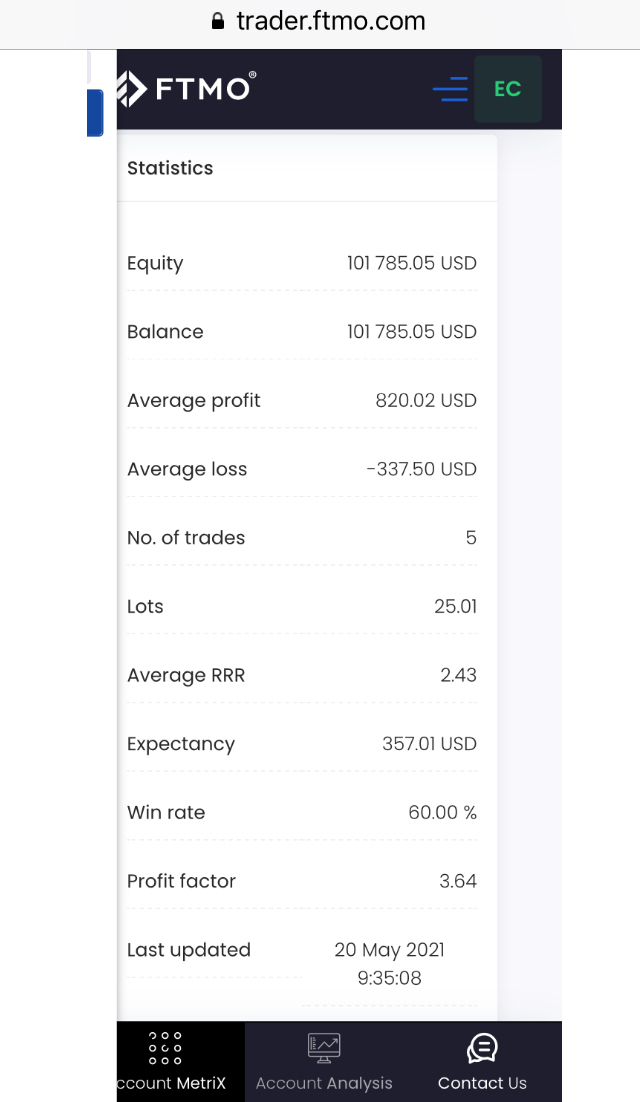The height and width of the screenshot is (1102, 640).
Task: Select the Average RRR value 2.43
Action: tap(458, 676)
